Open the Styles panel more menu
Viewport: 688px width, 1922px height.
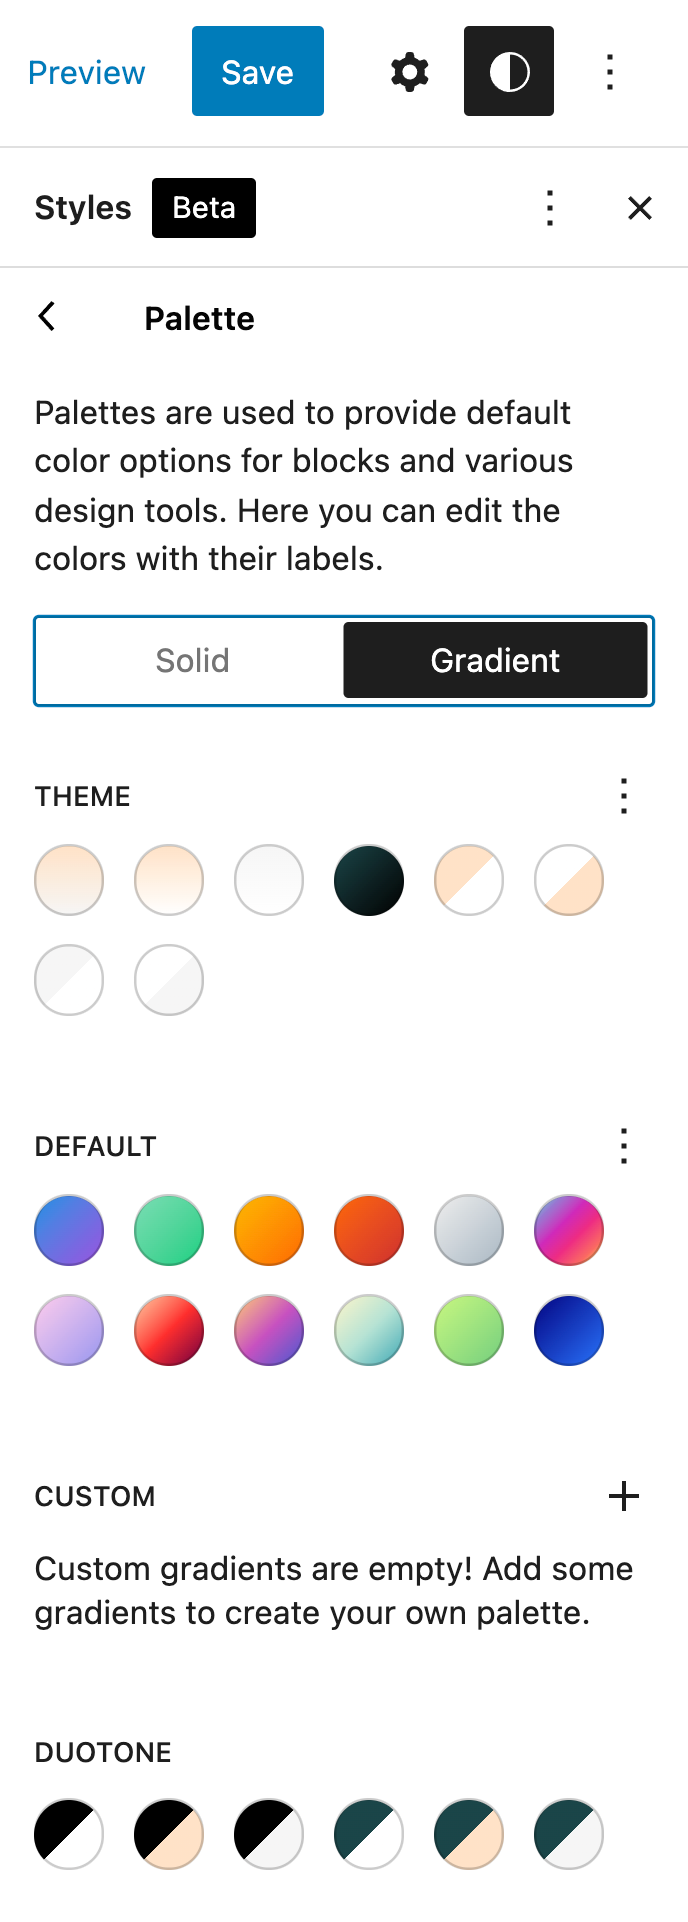coord(549,208)
